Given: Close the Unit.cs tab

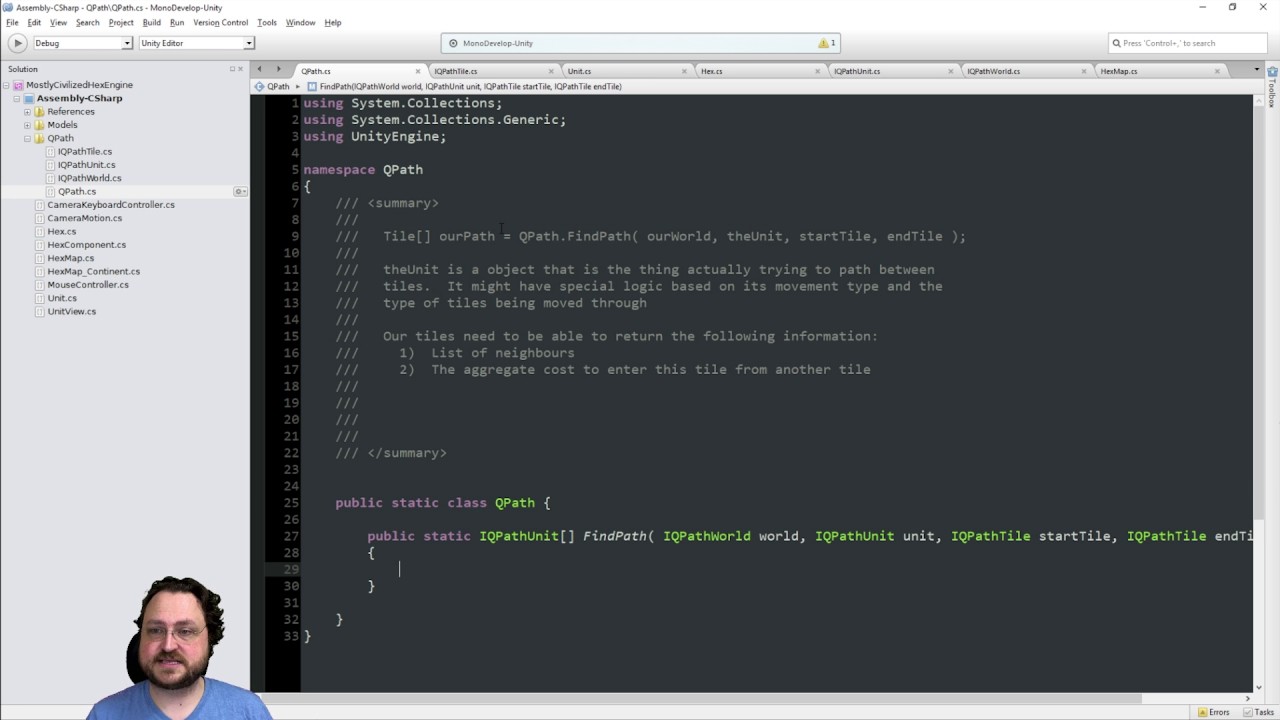Looking at the screenshot, I should (684, 71).
